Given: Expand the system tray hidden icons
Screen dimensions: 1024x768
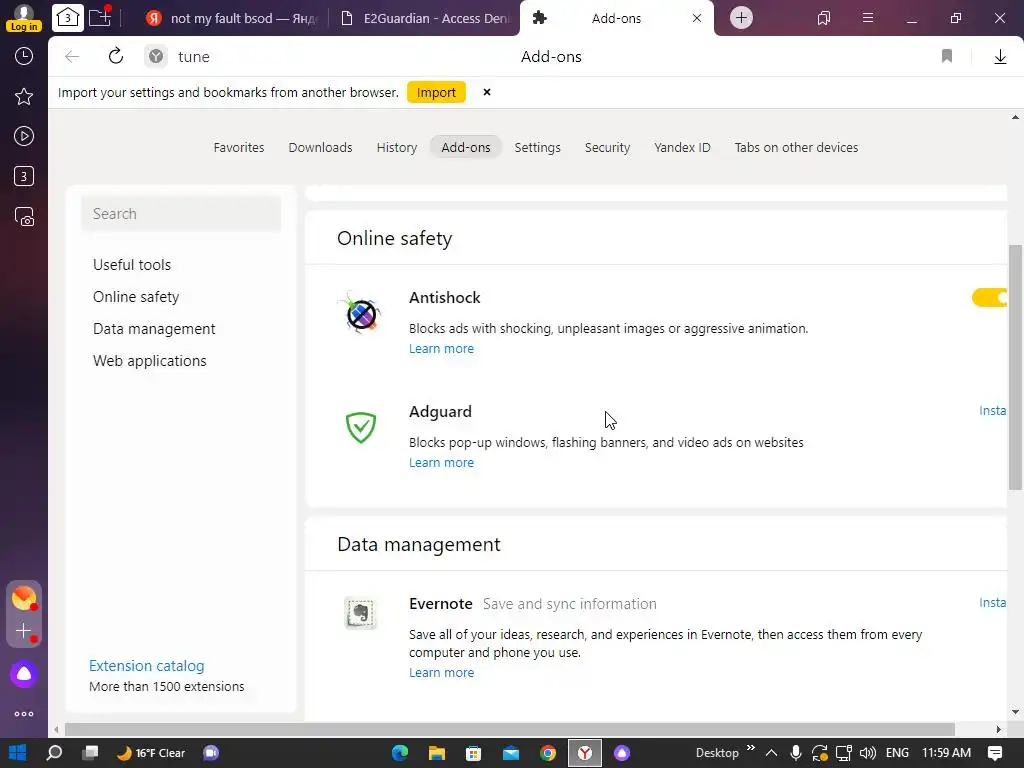Looking at the screenshot, I should click(x=771, y=753).
